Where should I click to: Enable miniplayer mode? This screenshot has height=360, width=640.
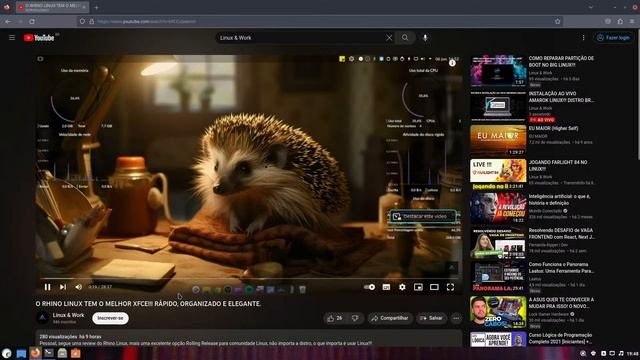pos(418,287)
